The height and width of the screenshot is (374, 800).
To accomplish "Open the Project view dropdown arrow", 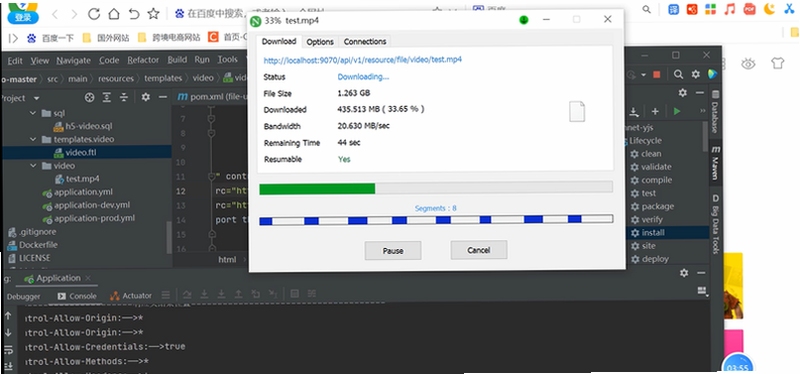I will [36, 98].
